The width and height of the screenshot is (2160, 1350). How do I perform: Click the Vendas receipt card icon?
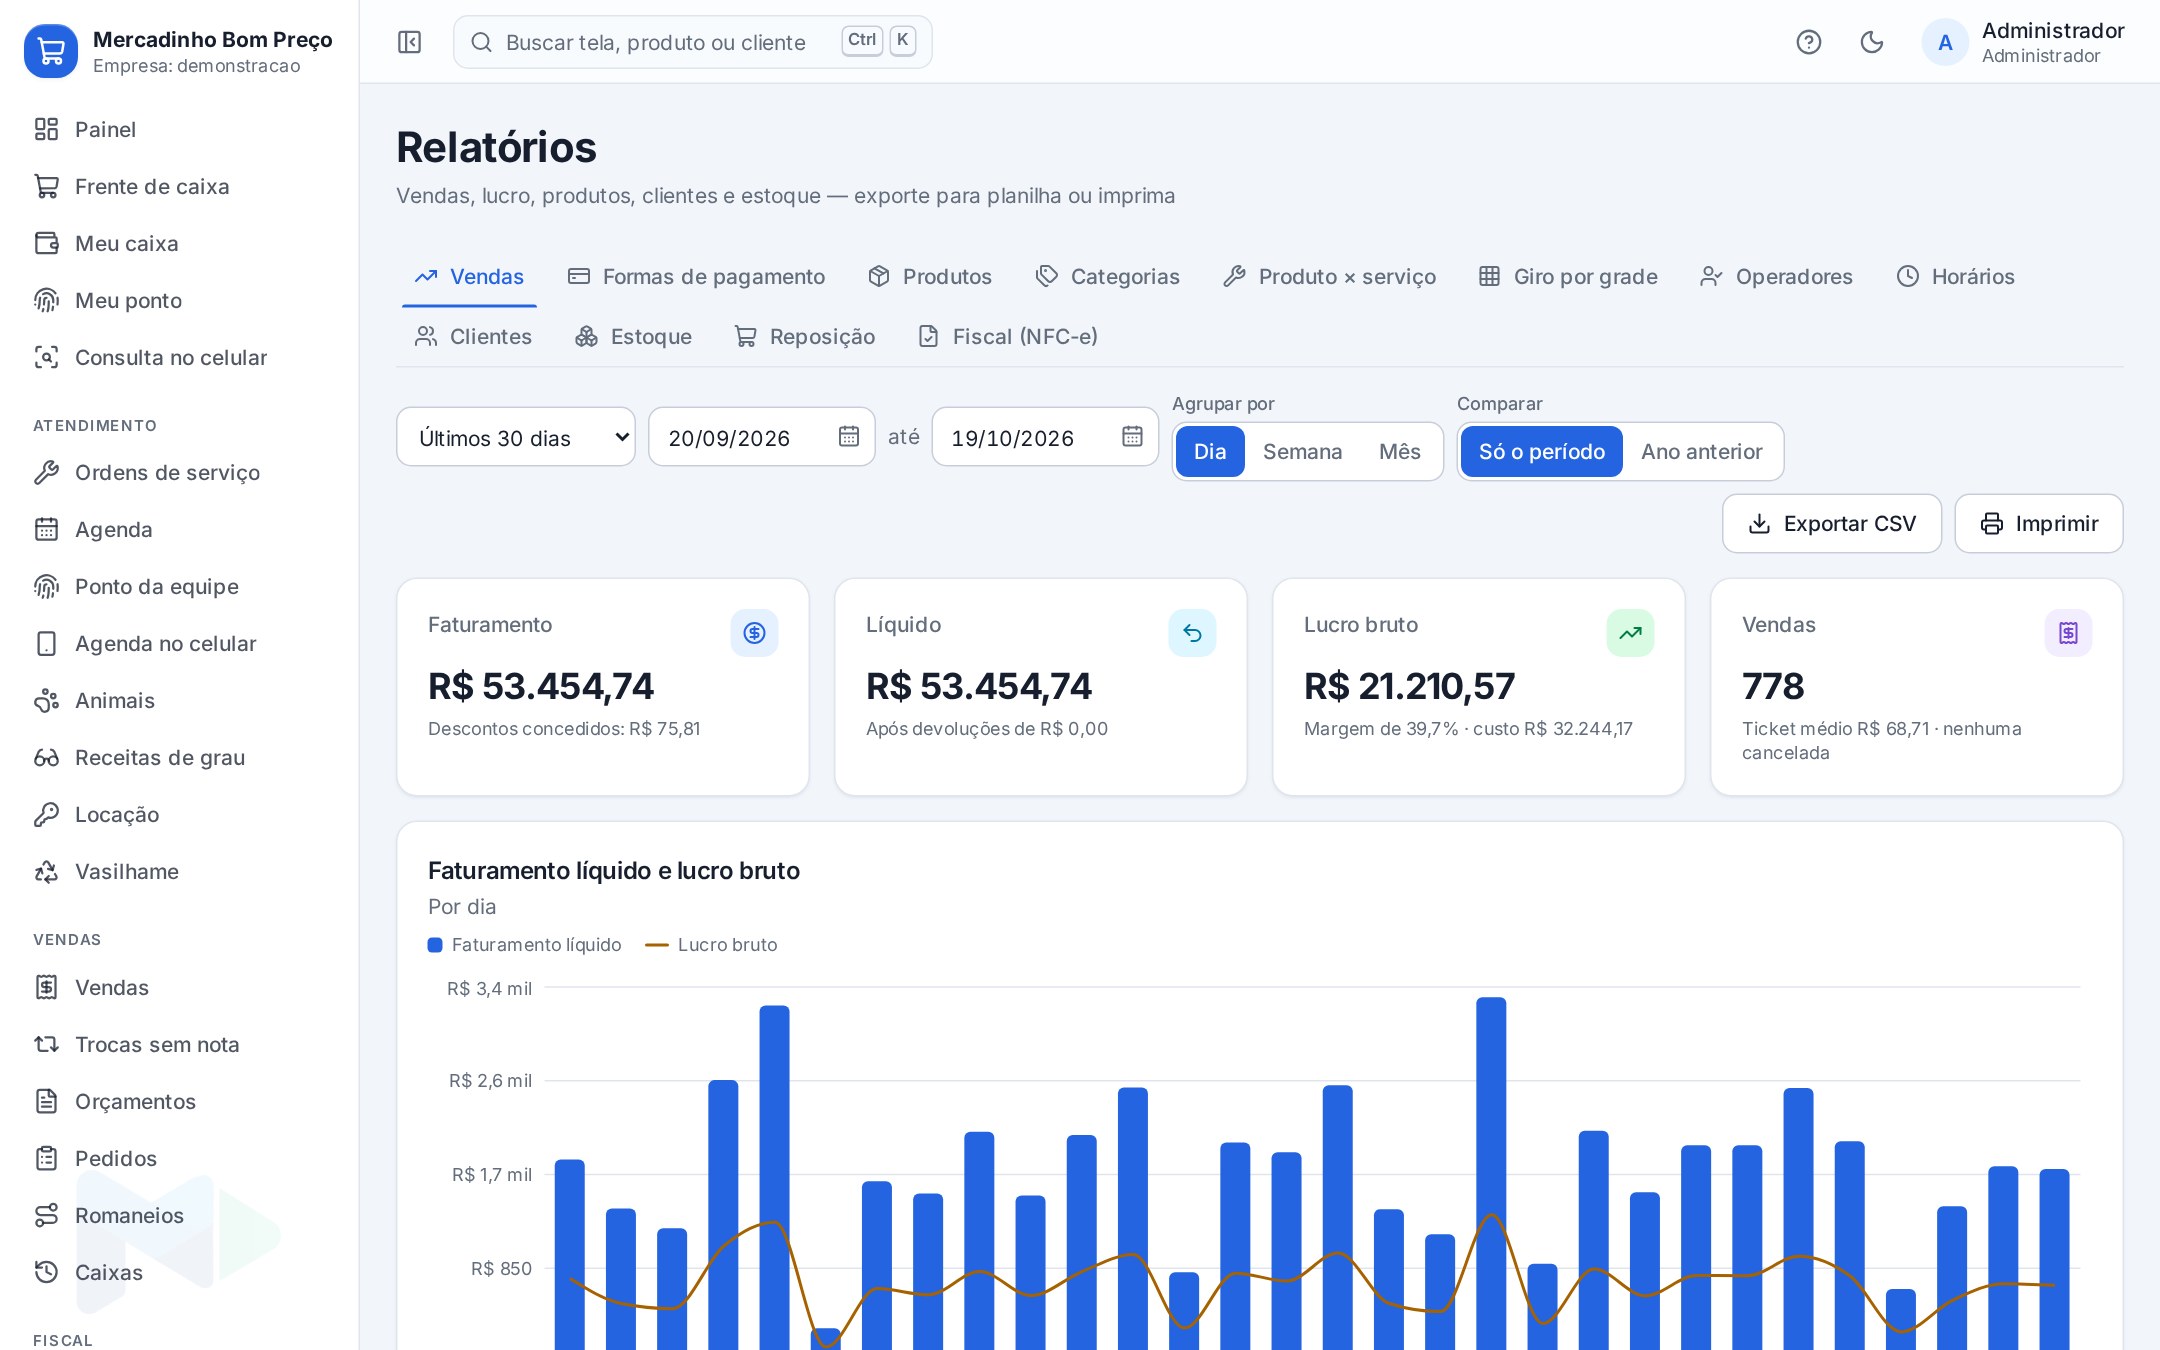coord(2068,633)
